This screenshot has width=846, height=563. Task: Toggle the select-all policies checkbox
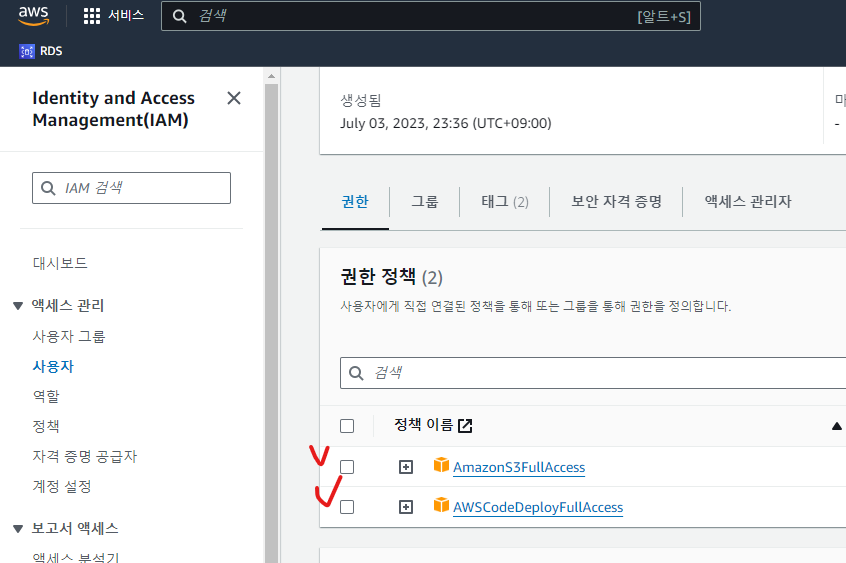347,426
